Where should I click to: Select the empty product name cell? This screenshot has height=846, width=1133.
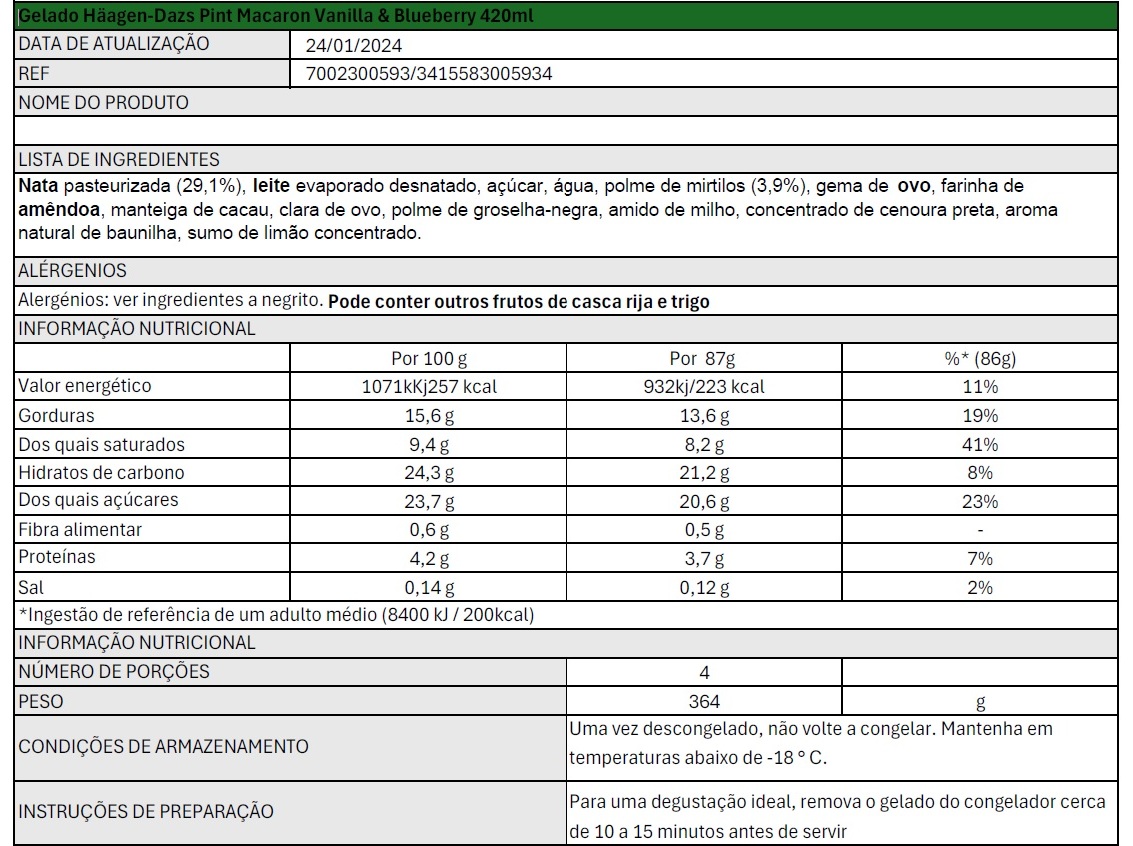[x=566, y=131]
